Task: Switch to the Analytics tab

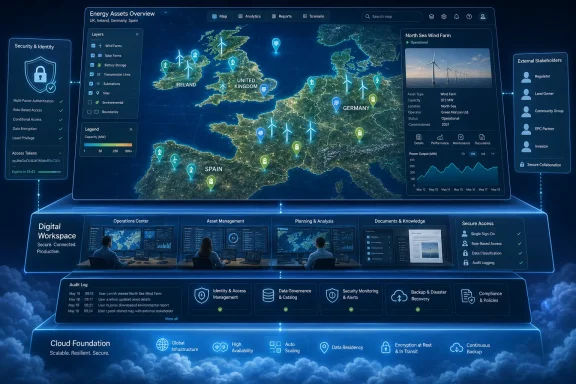Action: pos(249,17)
